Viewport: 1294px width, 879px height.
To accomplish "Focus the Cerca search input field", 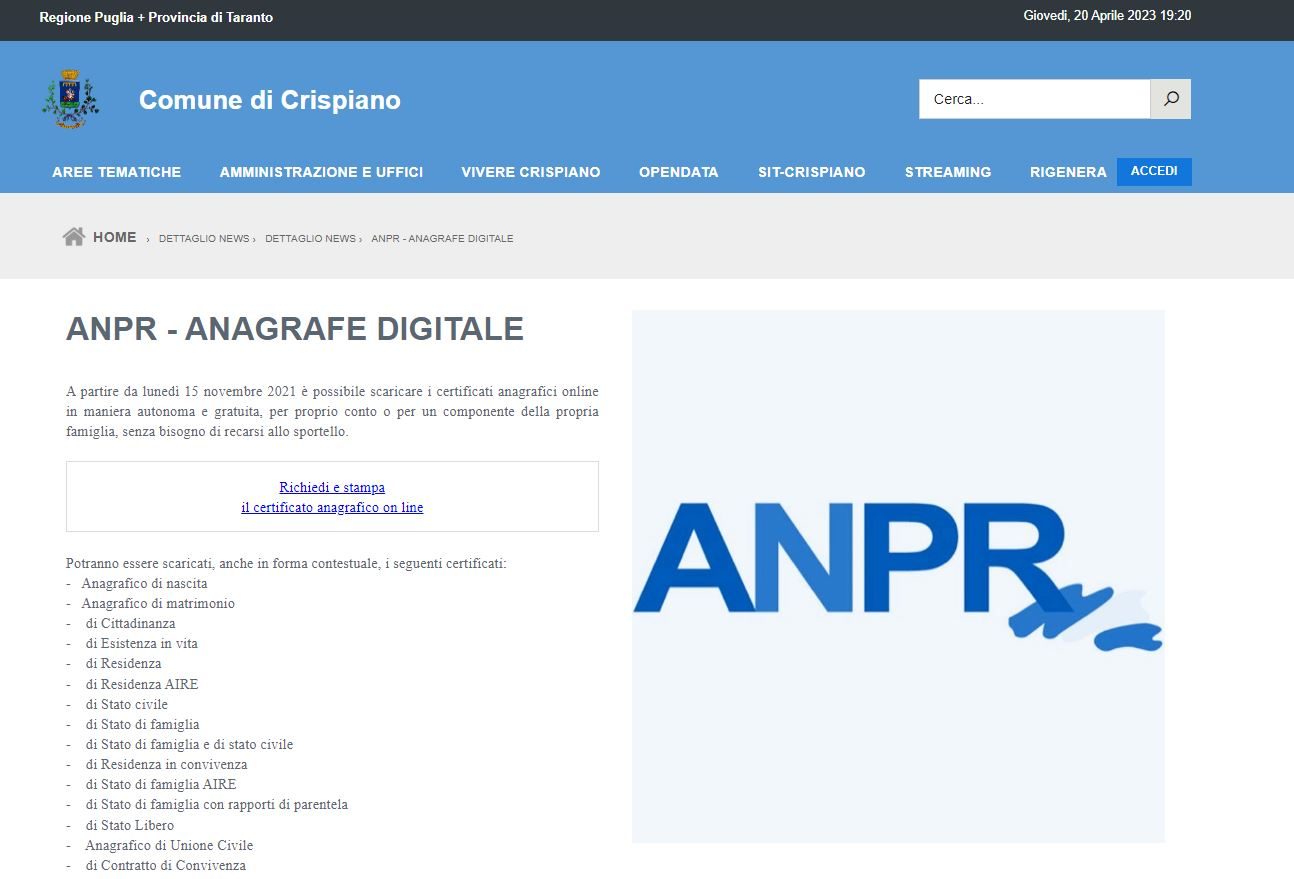I will click(1035, 99).
